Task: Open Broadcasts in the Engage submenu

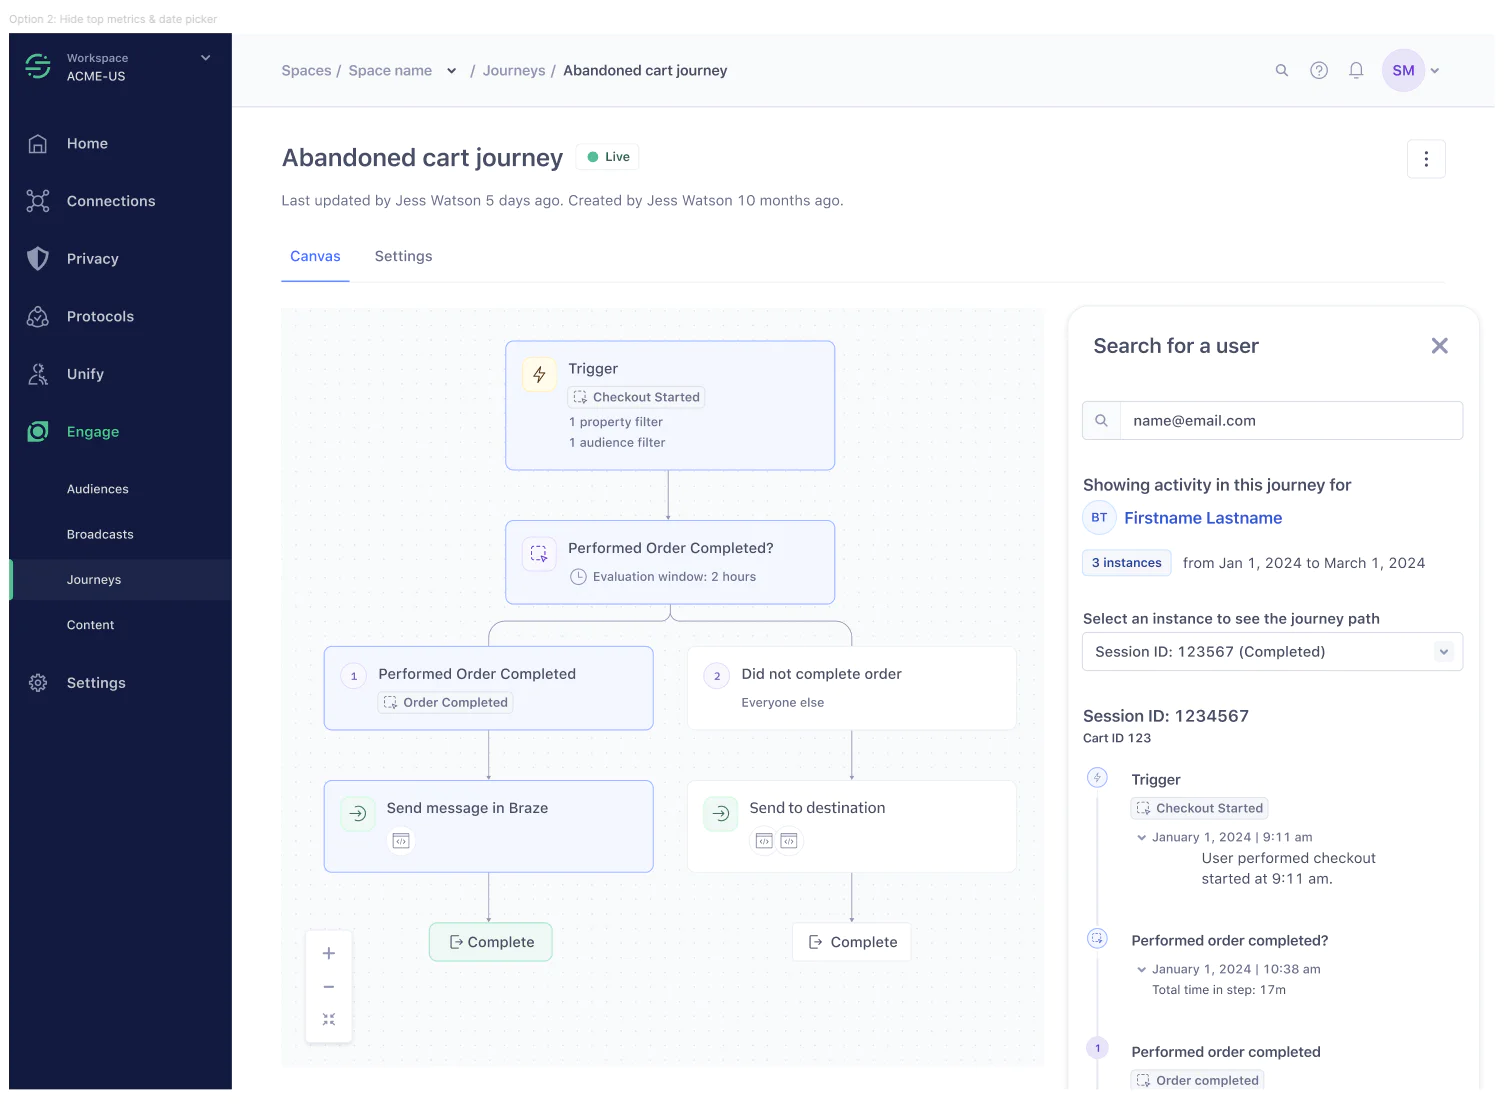Action: pyautogui.click(x=100, y=535)
